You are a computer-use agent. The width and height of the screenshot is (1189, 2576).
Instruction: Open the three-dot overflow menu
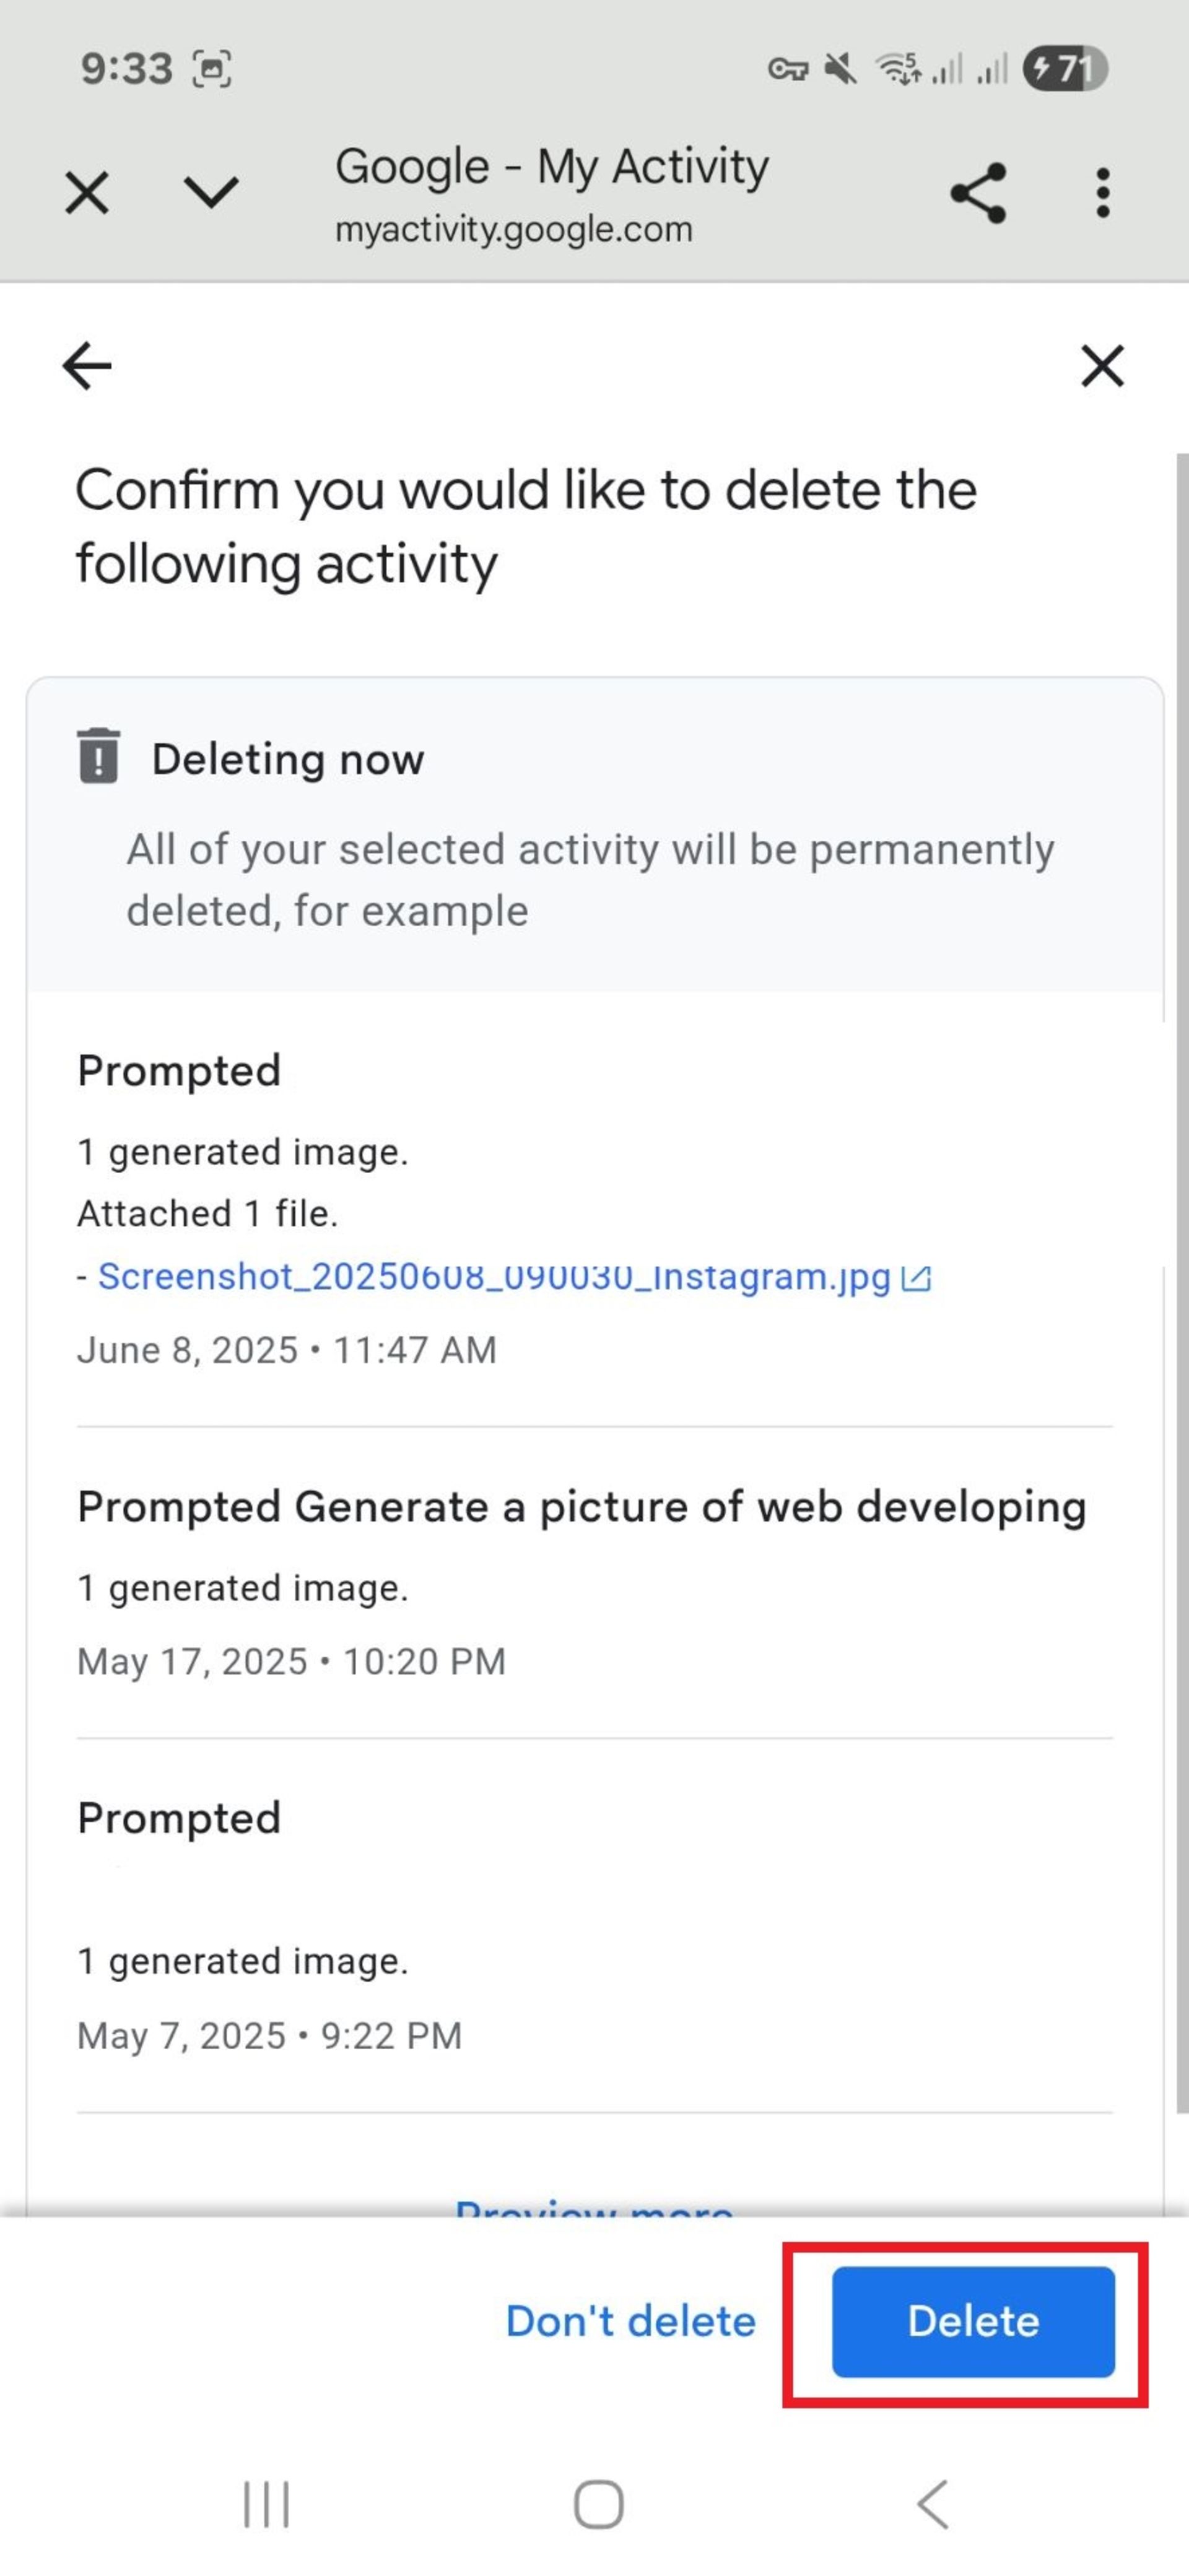coord(1102,192)
